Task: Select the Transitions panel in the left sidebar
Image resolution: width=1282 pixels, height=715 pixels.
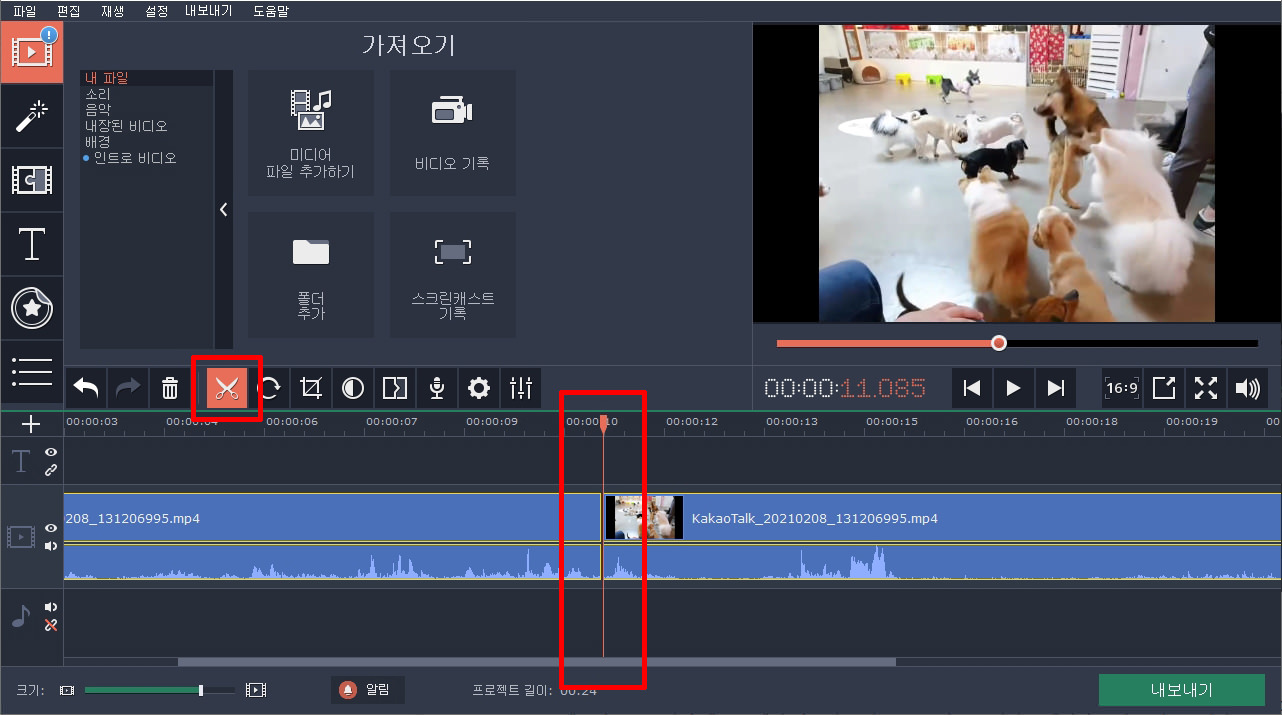Action: tap(32, 180)
